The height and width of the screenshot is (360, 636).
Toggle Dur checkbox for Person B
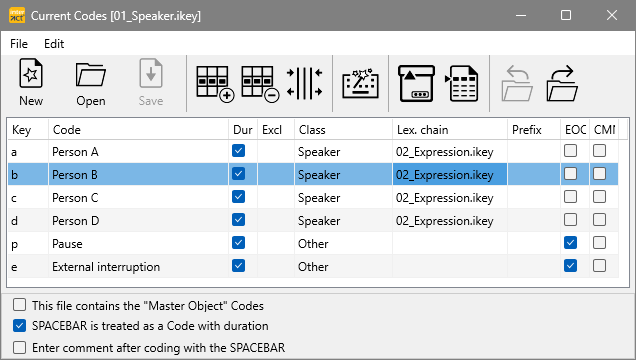pyautogui.click(x=238, y=174)
